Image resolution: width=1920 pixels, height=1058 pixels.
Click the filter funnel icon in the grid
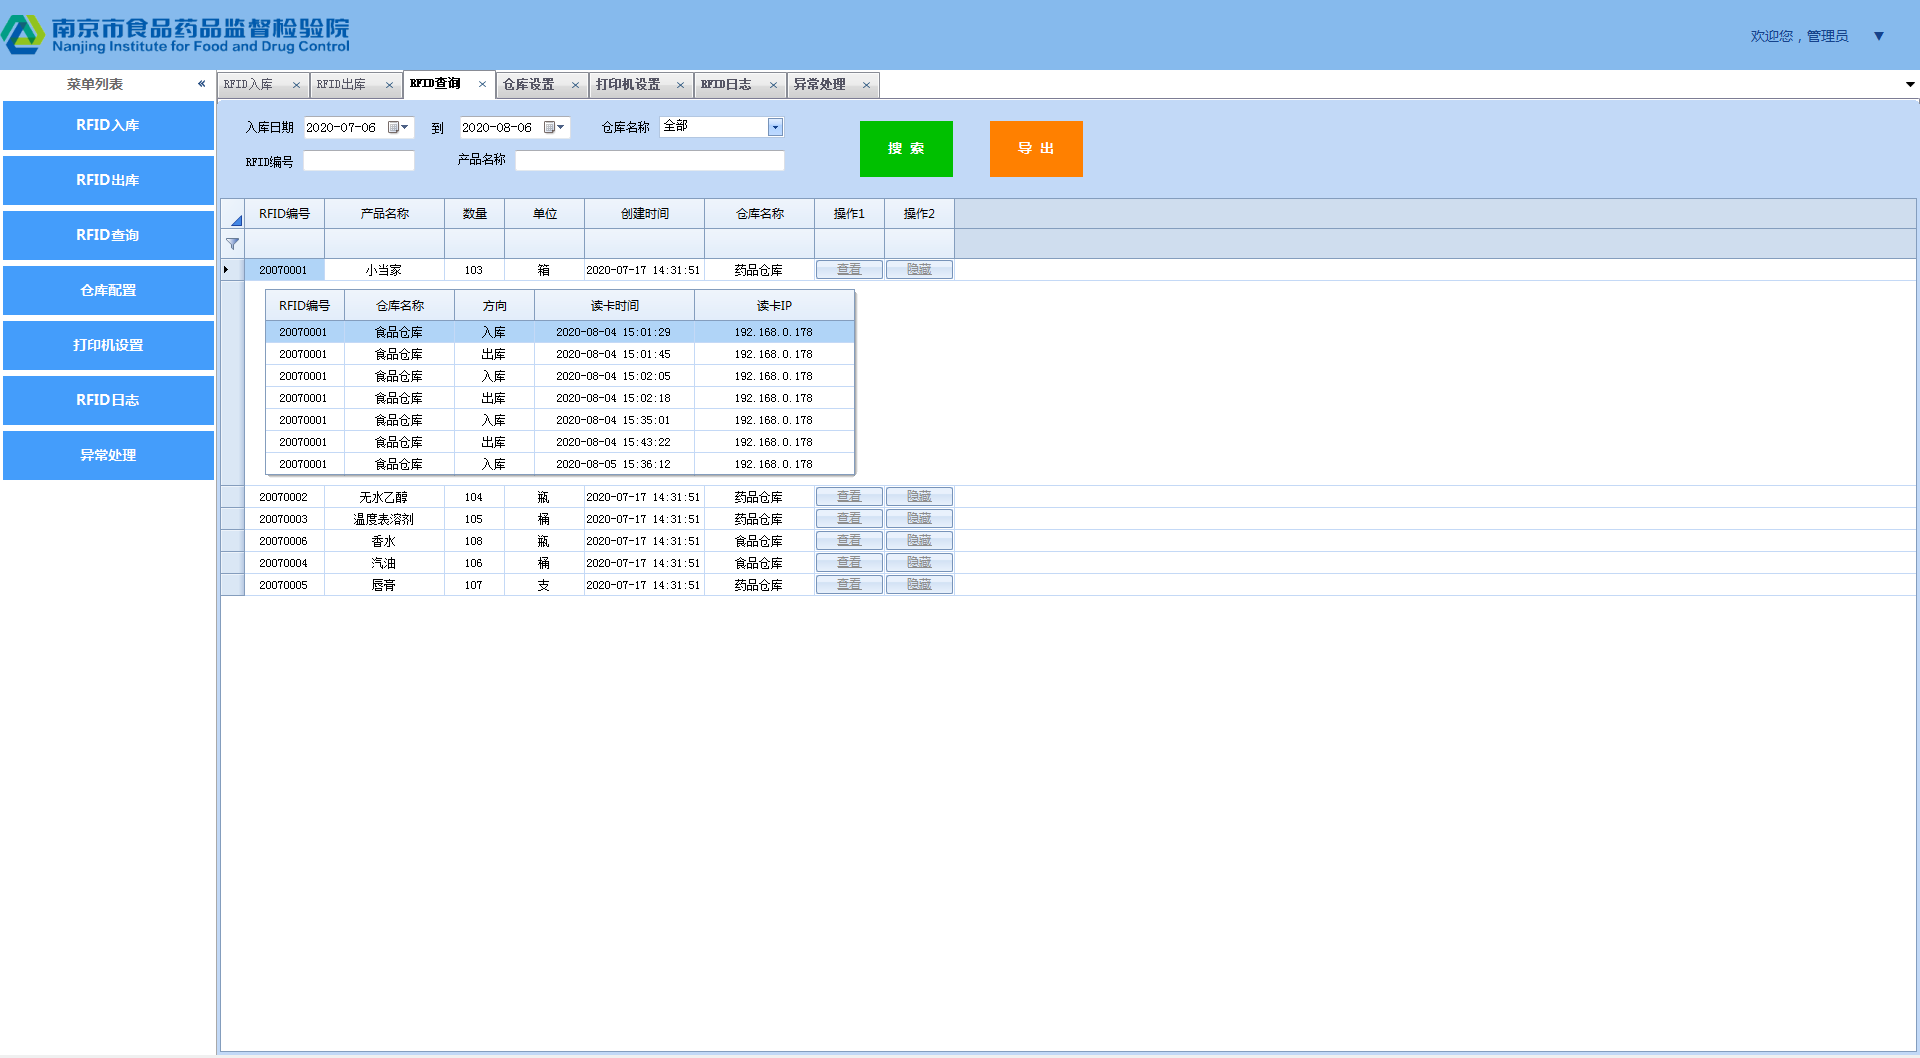click(233, 244)
